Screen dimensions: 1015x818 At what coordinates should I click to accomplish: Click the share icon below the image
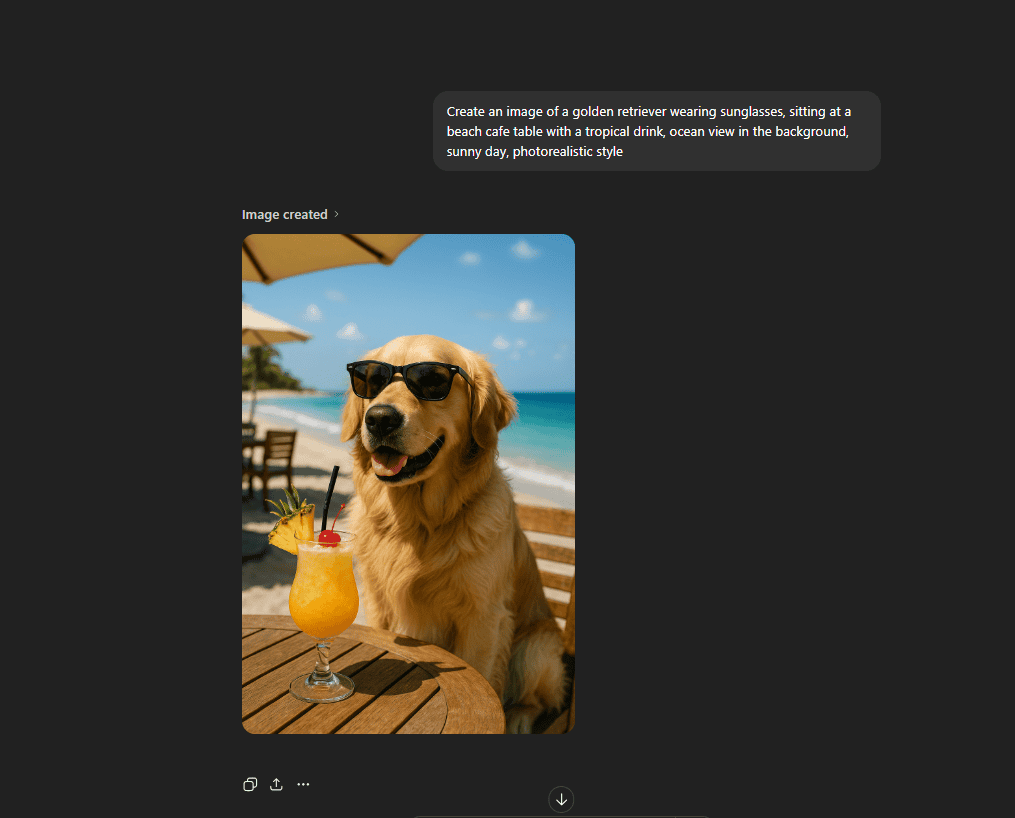[277, 785]
